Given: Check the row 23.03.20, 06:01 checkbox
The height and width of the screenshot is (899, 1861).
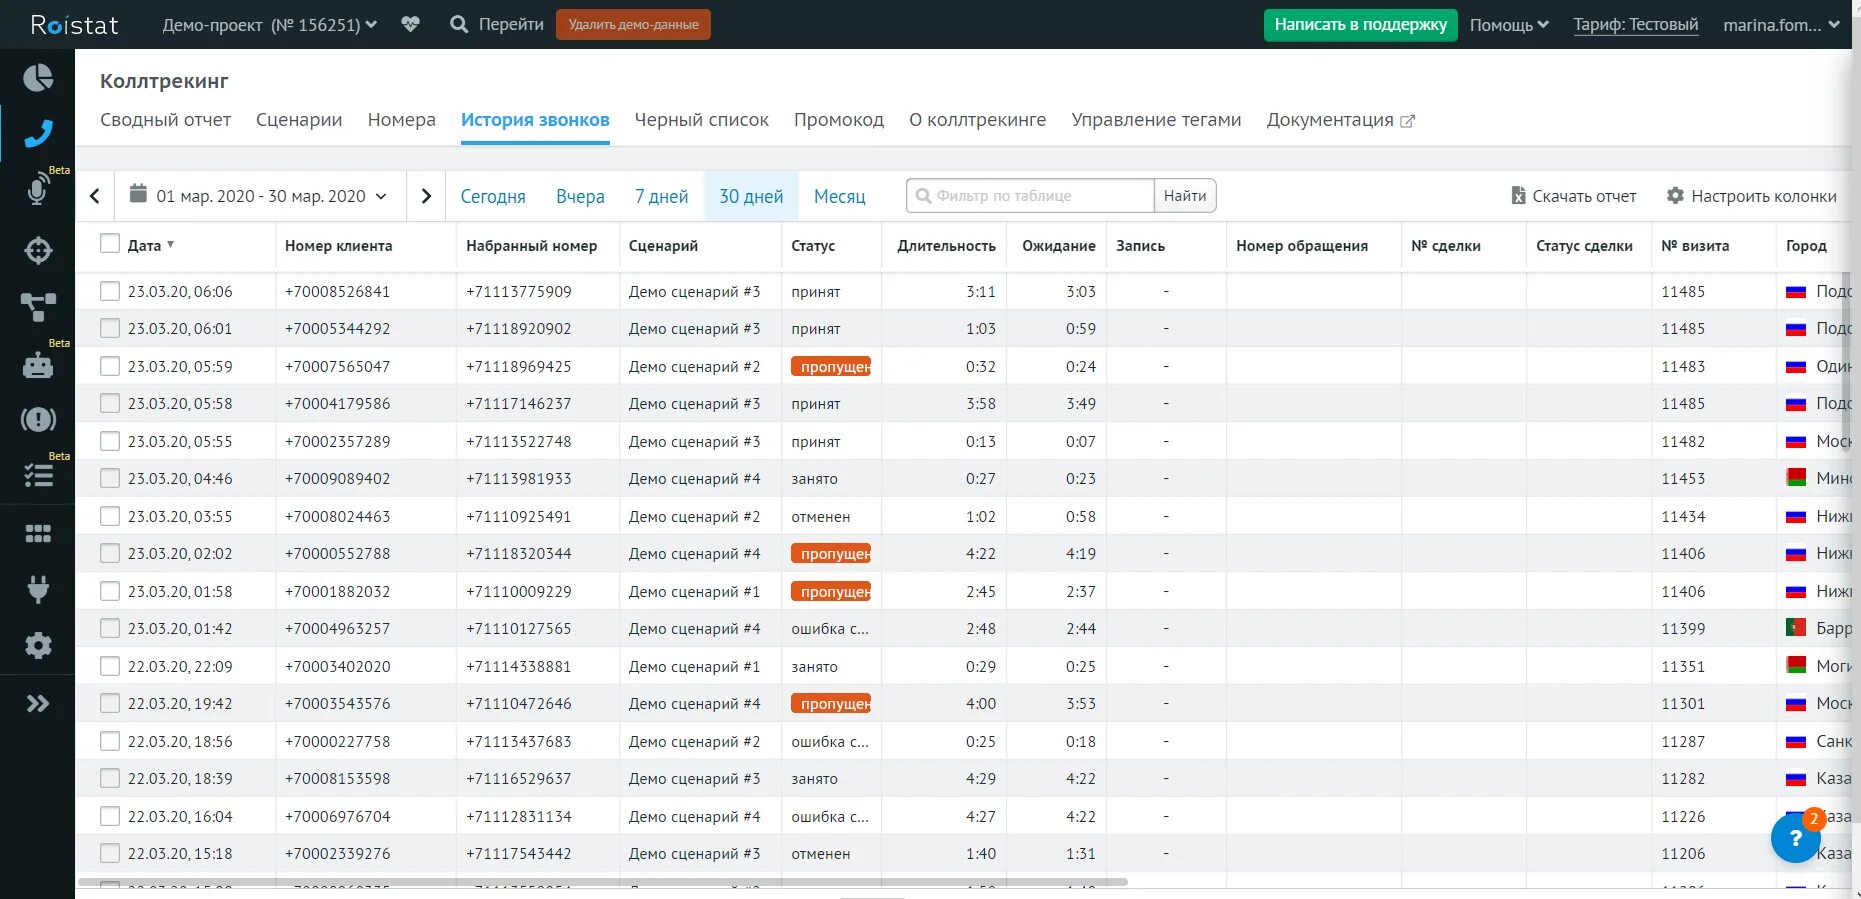Looking at the screenshot, I should [110, 328].
